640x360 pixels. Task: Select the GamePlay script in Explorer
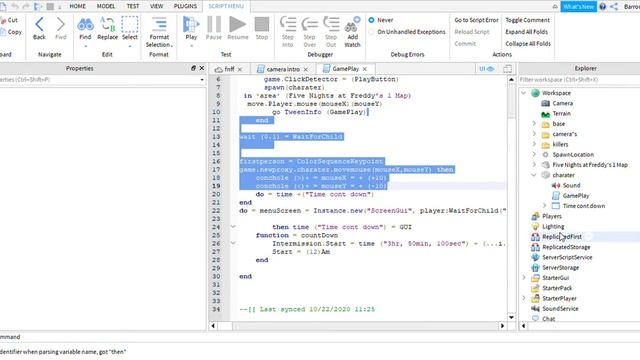(x=576, y=196)
